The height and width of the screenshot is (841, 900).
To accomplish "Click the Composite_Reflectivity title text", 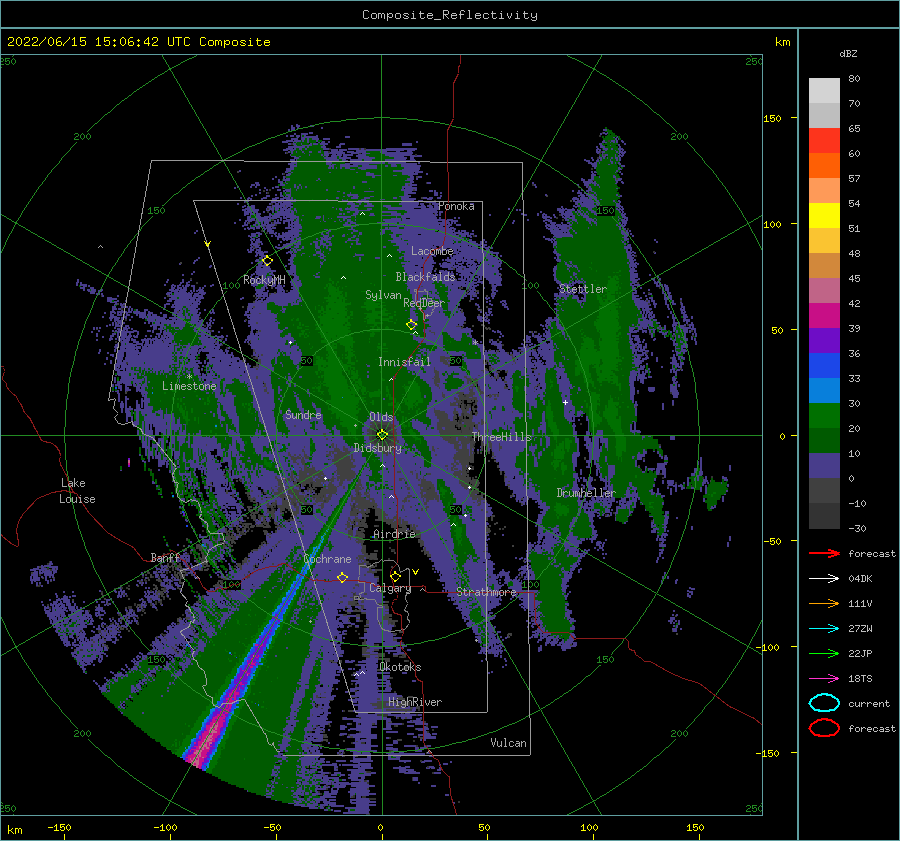I will tap(450, 15).
